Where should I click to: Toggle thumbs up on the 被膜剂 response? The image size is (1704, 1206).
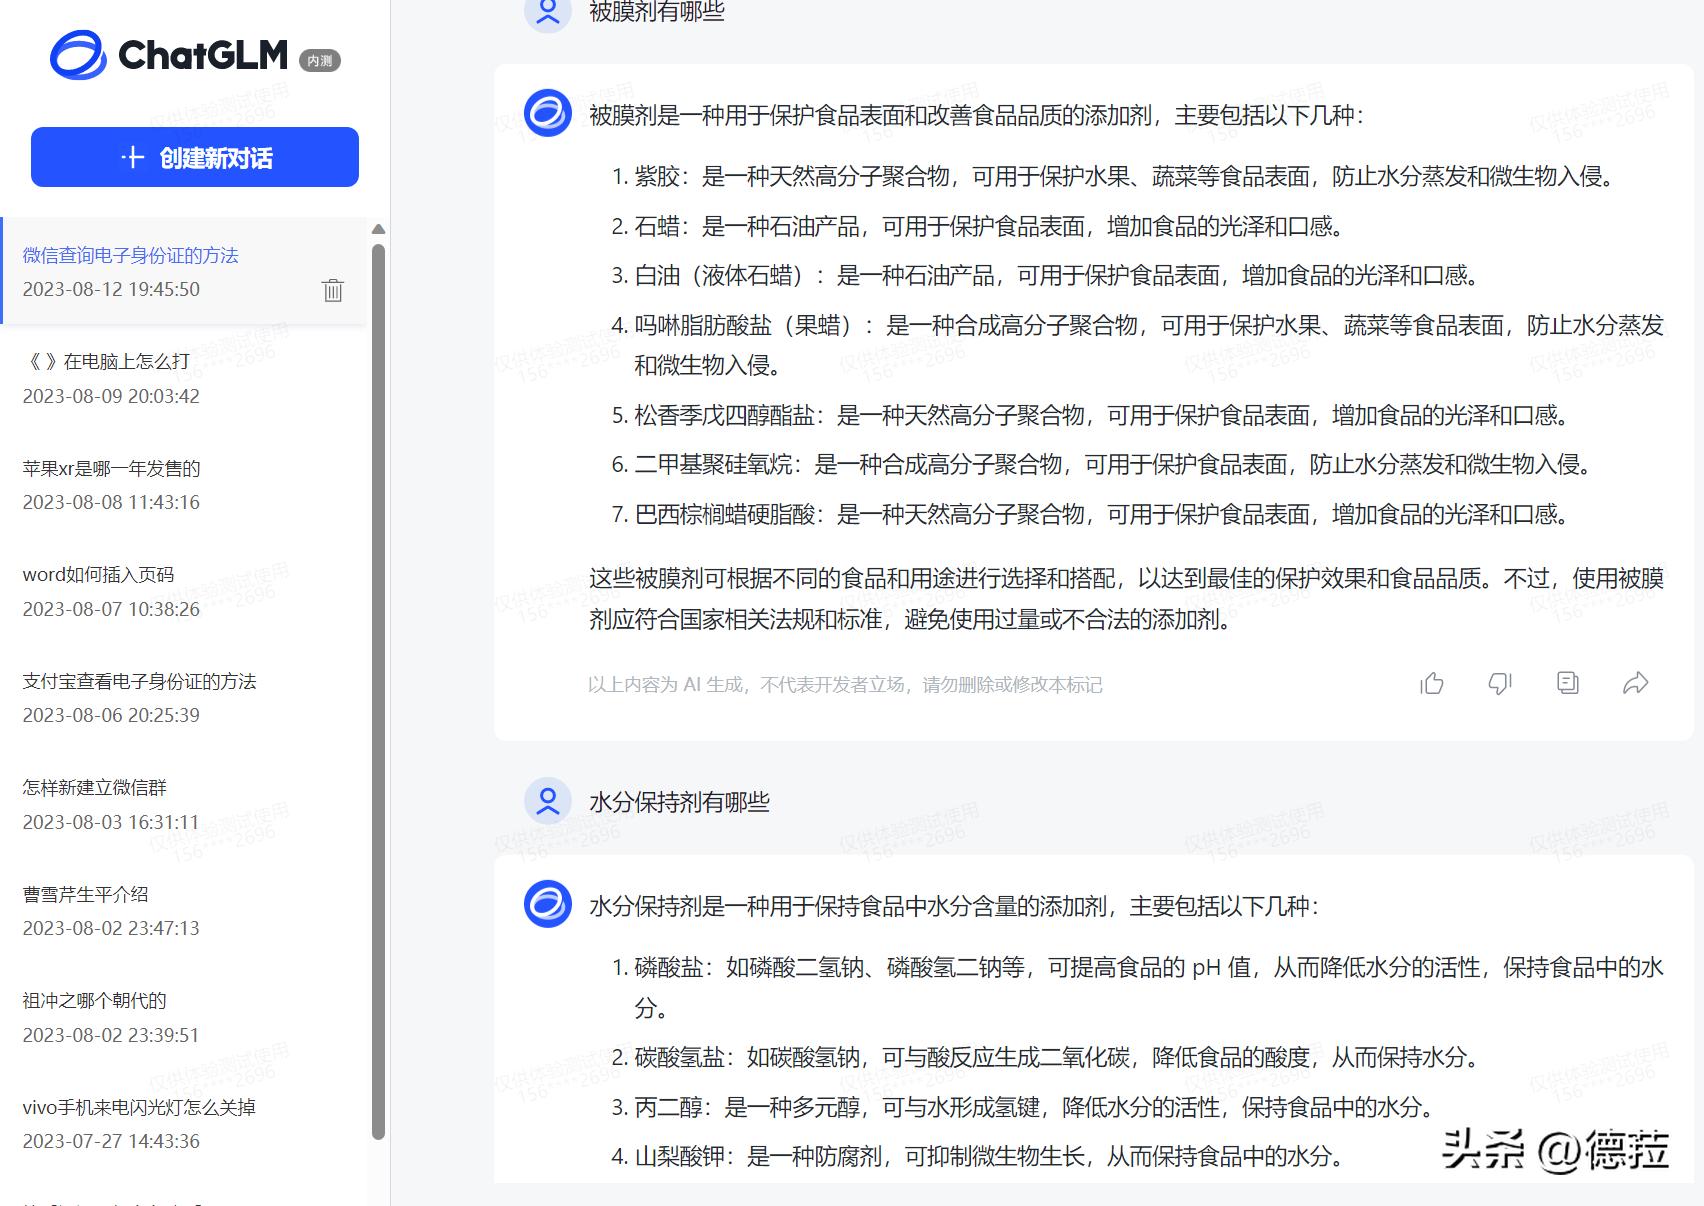click(1432, 683)
